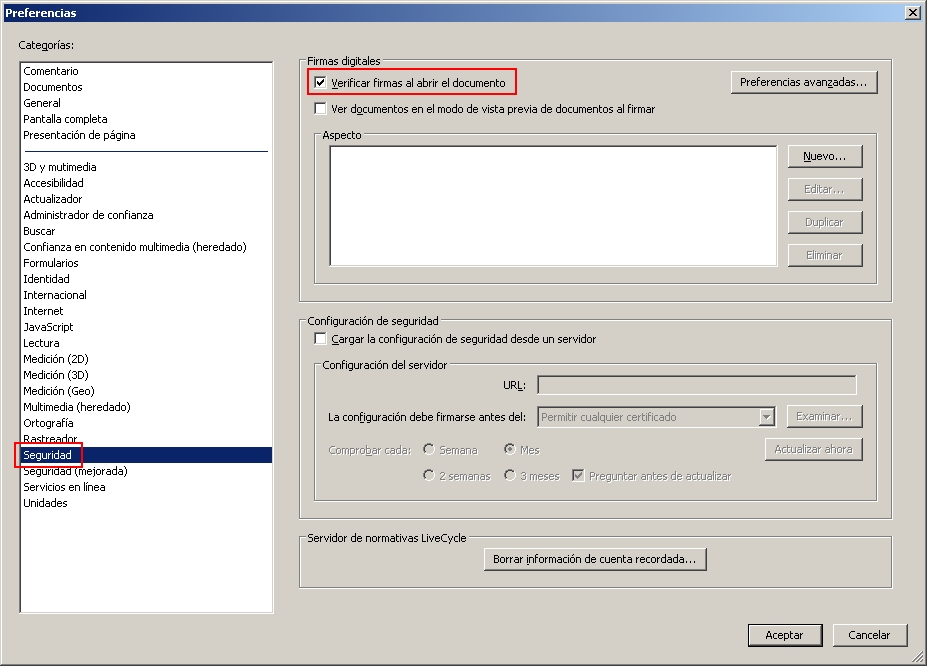Click the empty 'Aspecto' list box
The image size is (927, 666).
pos(552,206)
